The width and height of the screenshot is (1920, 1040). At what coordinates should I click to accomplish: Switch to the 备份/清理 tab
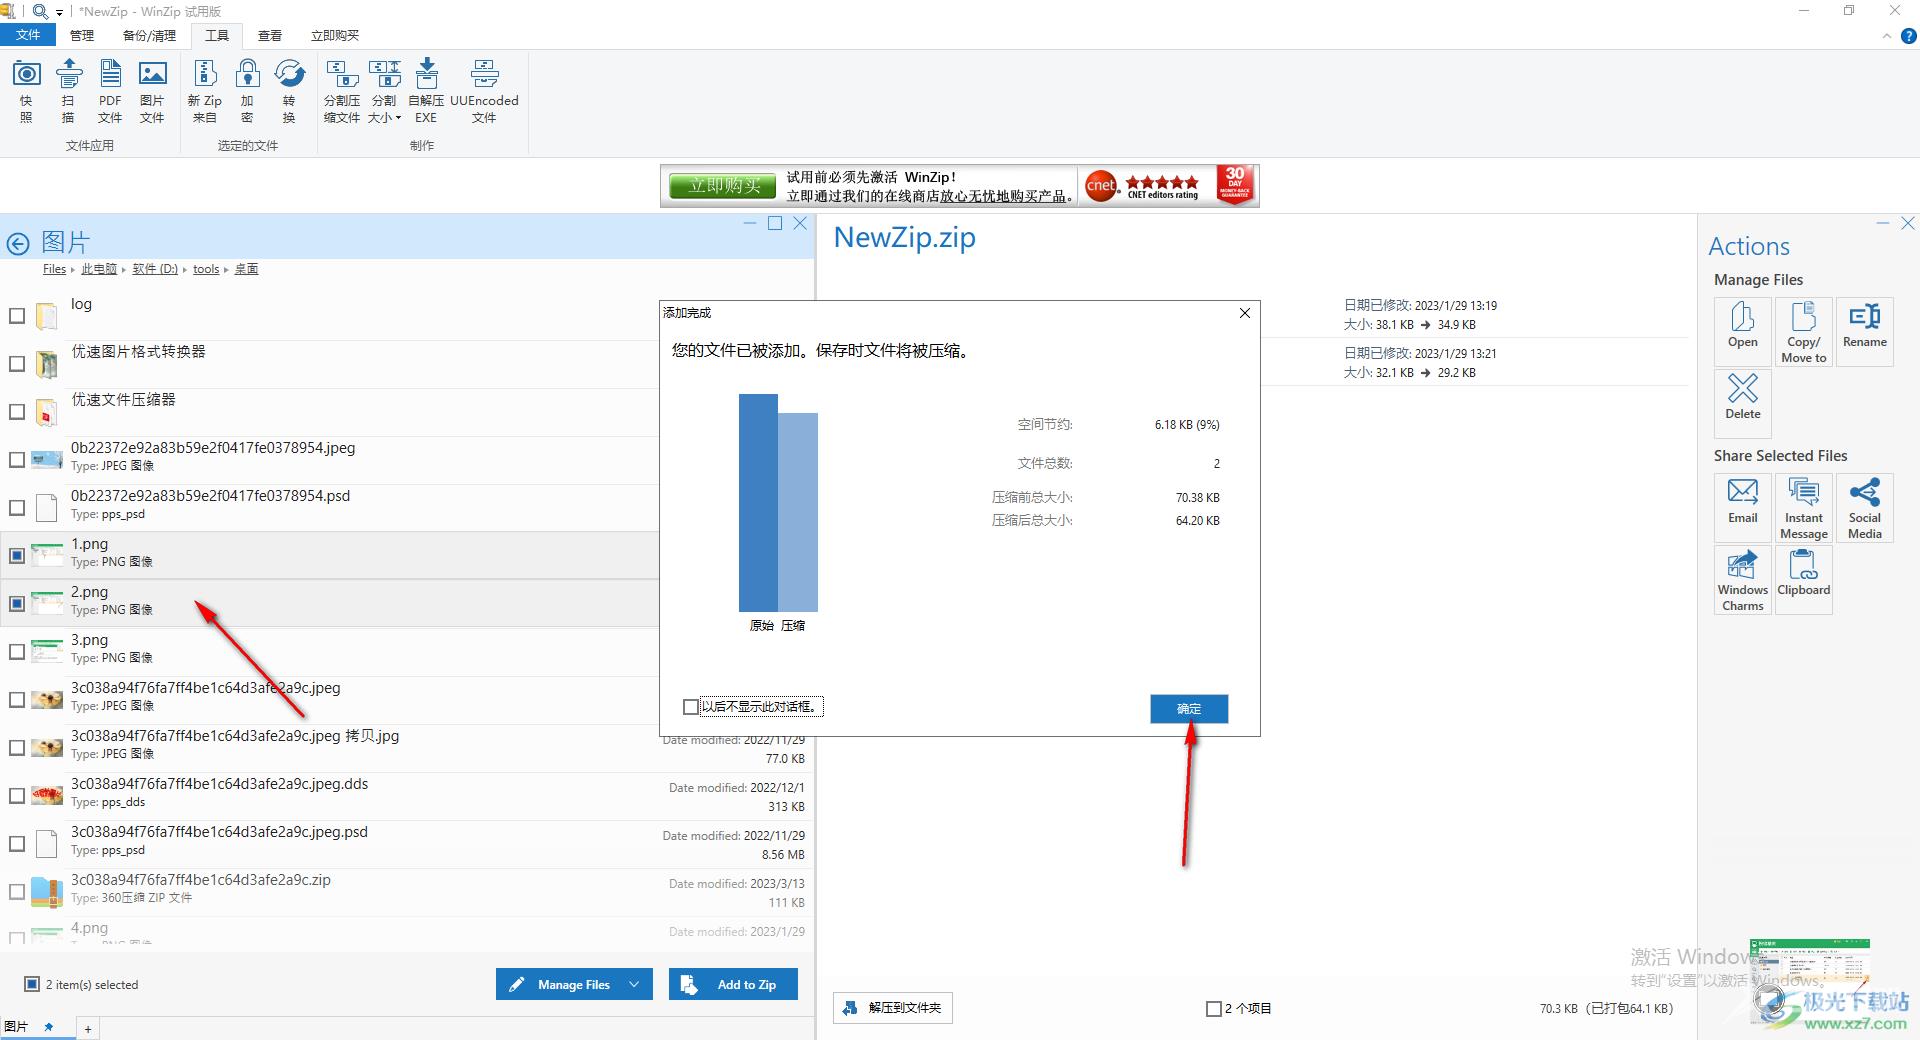point(149,35)
